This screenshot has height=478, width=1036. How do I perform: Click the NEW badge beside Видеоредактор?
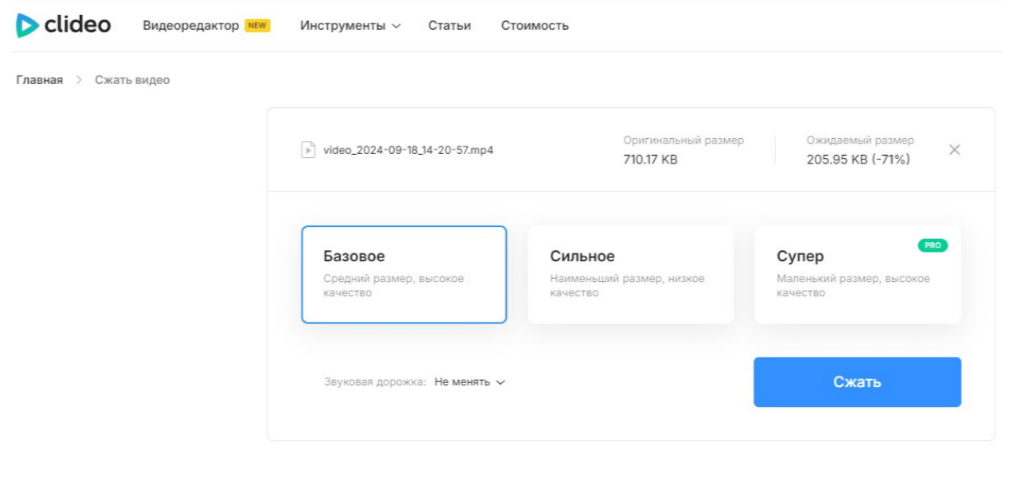click(x=257, y=26)
